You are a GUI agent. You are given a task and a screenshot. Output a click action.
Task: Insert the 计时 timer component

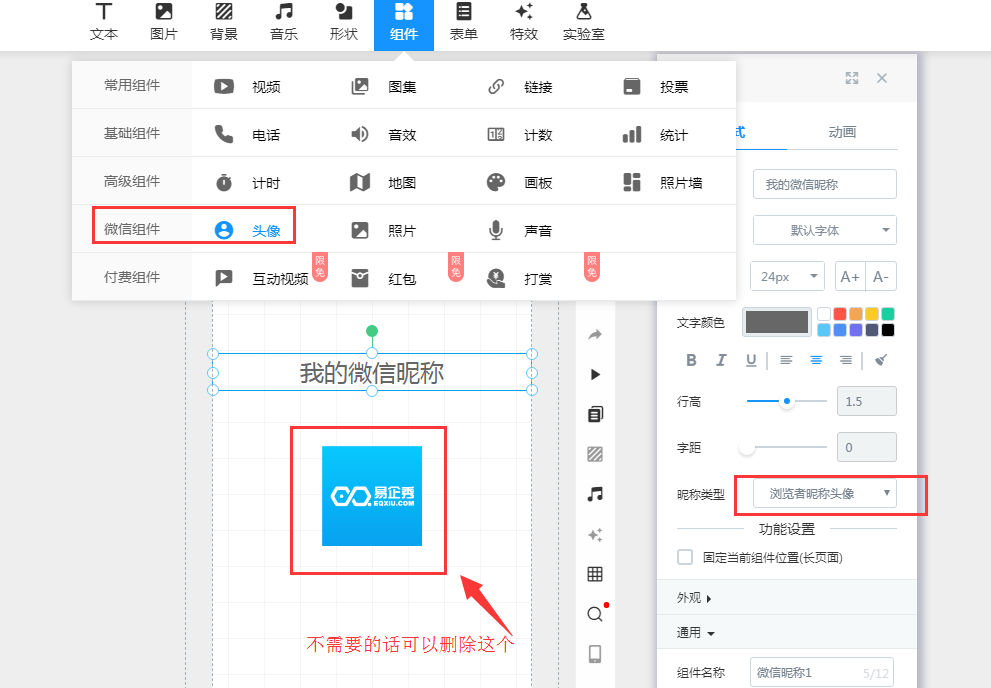247,183
